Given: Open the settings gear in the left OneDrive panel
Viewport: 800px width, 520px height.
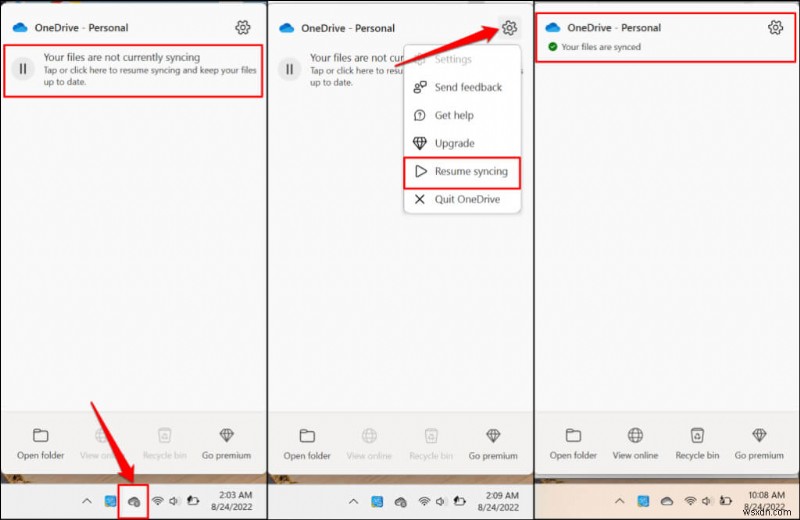Looking at the screenshot, I should pyautogui.click(x=243, y=27).
